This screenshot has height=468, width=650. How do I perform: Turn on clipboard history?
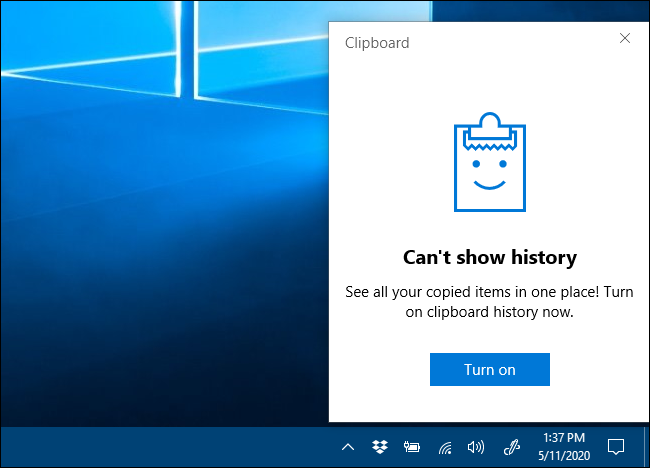coord(490,369)
